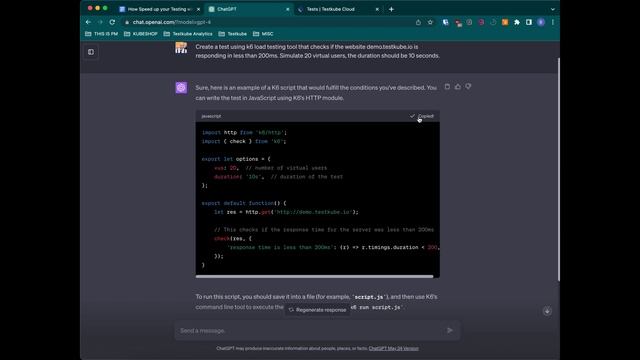Screen dimensions: 640x360
Task: Click the code block horizontal scrollbar
Action: pyautogui.click(x=314, y=276)
